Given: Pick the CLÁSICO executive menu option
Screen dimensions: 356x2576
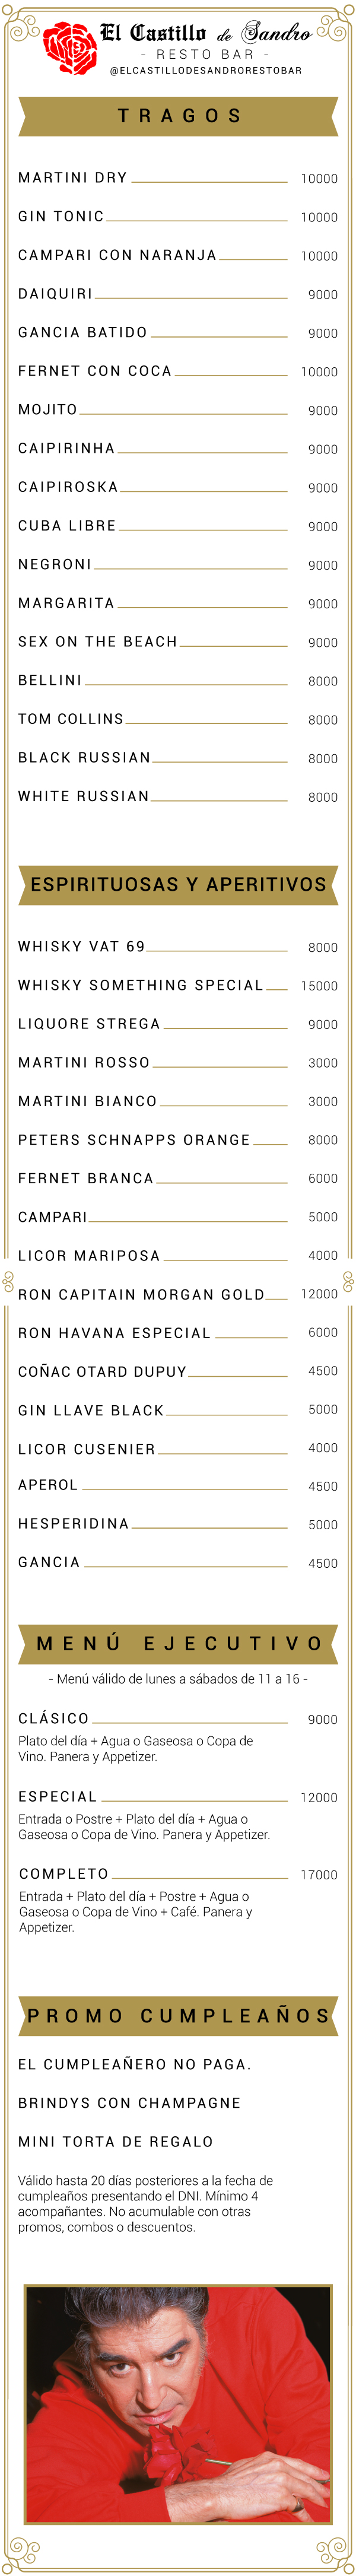Looking at the screenshot, I should click(54, 1718).
